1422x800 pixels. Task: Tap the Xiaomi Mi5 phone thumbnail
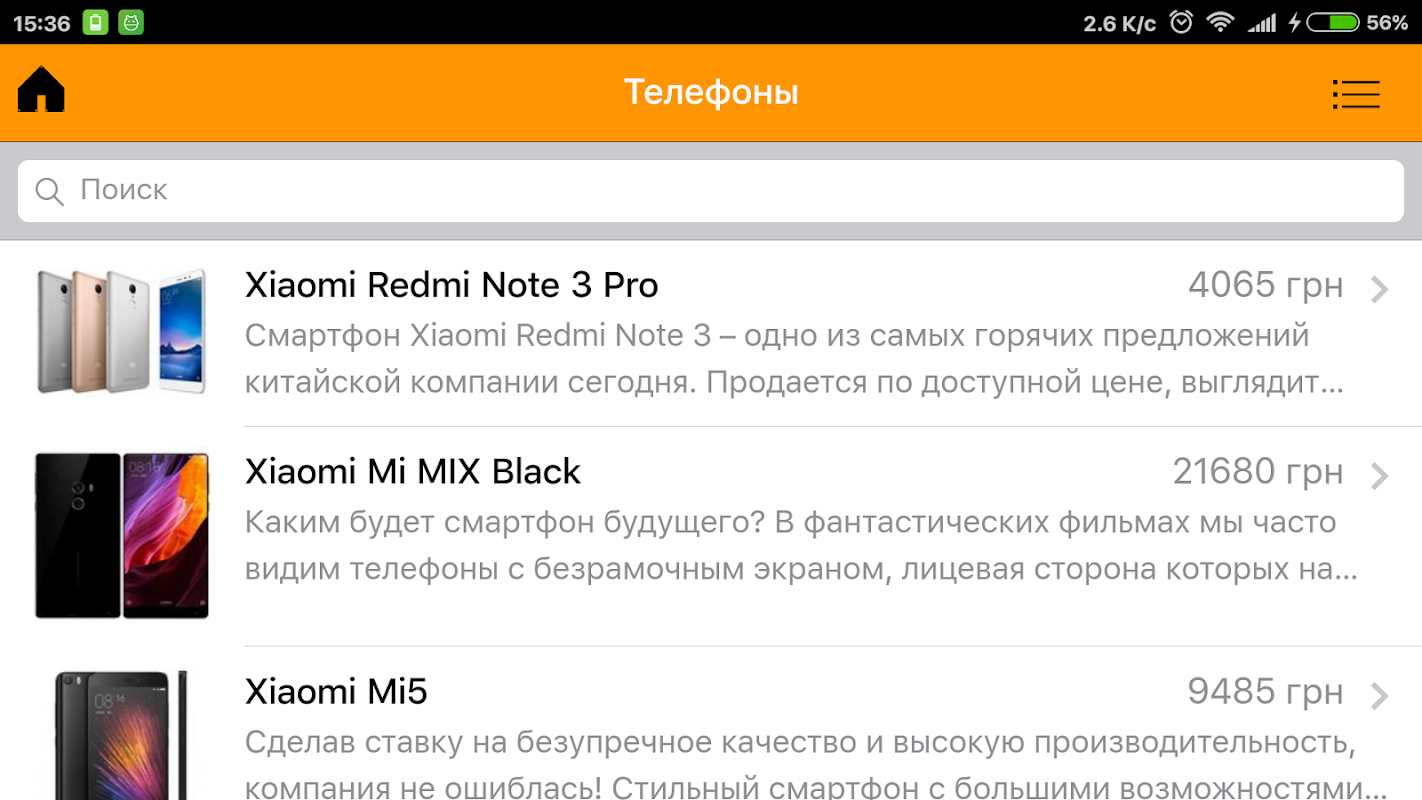point(122,735)
